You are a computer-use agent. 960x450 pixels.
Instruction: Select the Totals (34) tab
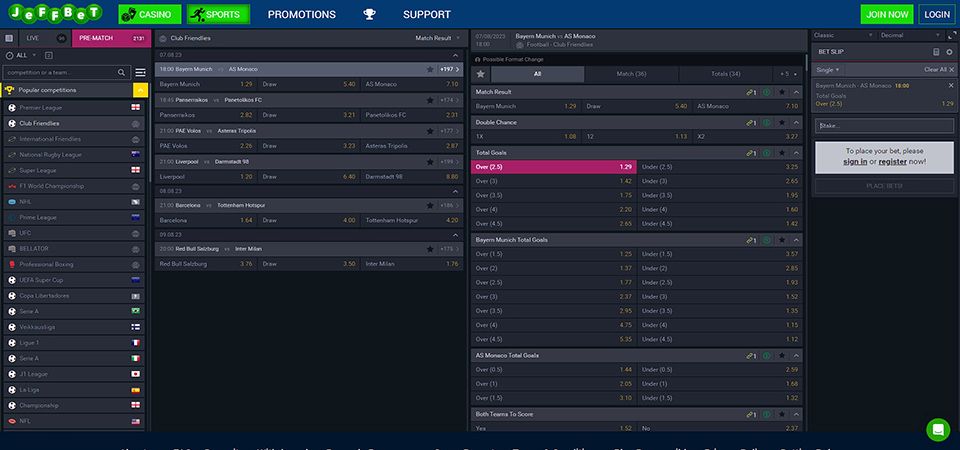point(726,74)
